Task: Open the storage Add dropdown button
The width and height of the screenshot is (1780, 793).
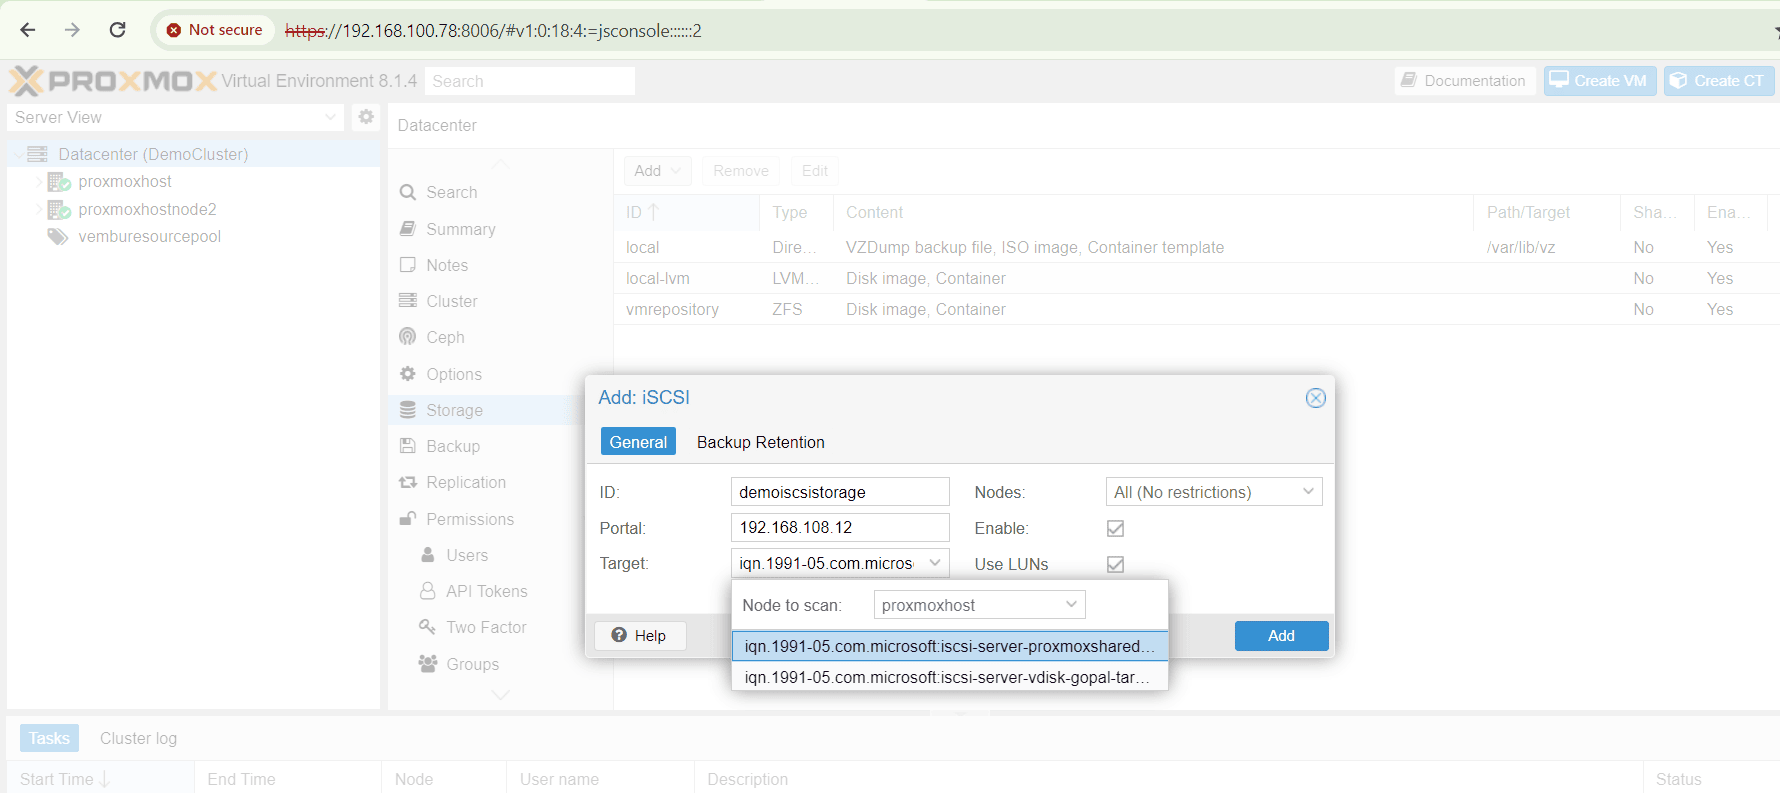Action: [658, 171]
